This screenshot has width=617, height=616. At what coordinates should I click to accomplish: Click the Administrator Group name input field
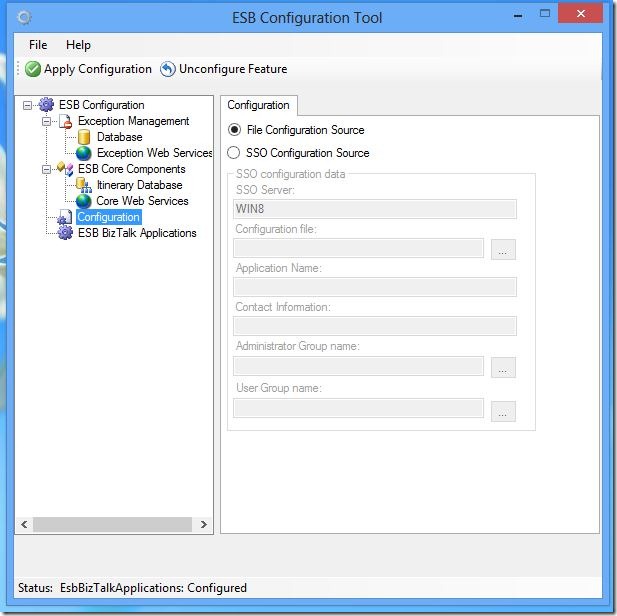click(358, 366)
